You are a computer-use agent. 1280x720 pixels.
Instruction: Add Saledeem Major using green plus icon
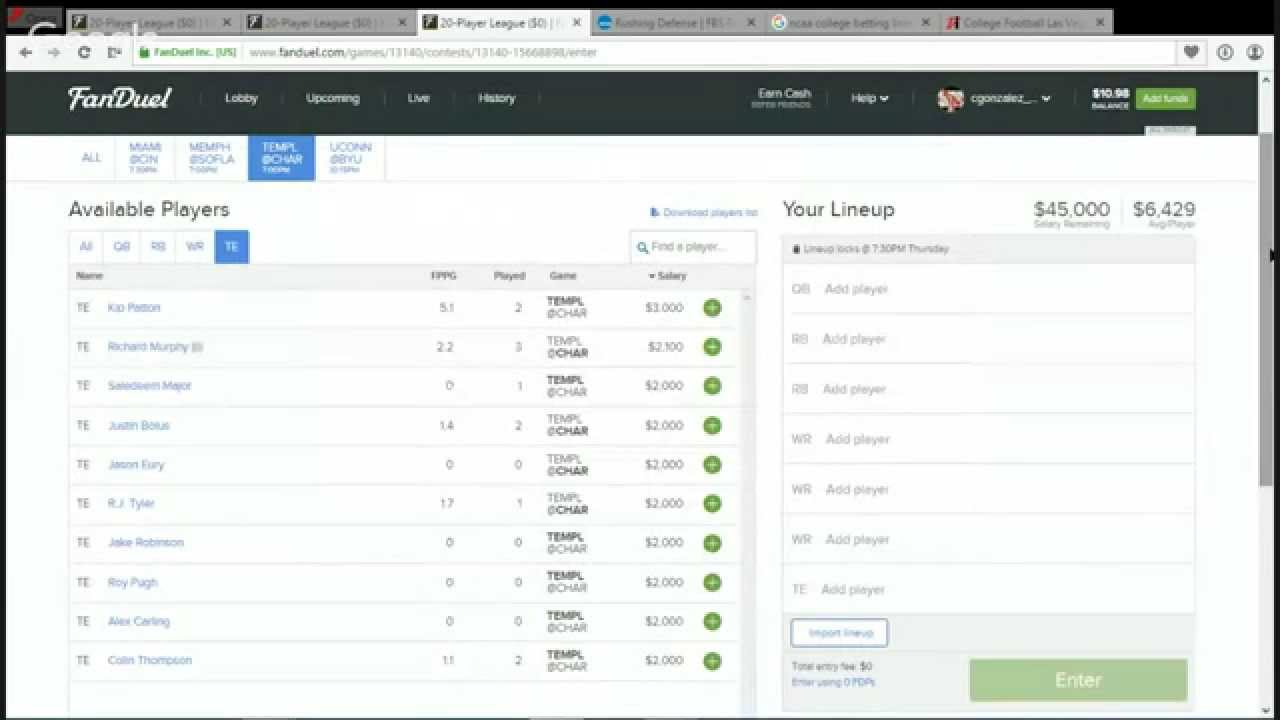(712, 386)
